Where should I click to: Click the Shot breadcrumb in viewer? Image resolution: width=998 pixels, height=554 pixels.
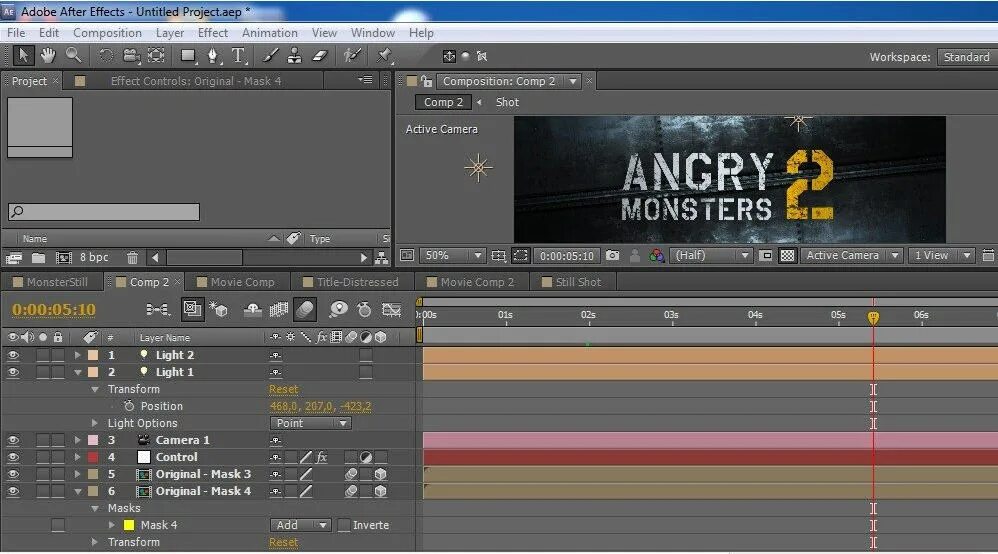click(507, 102)
